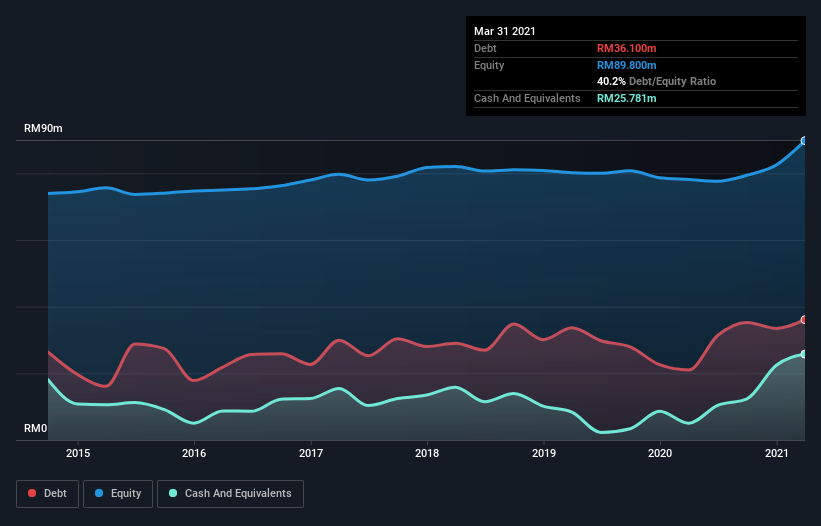This screenshot has width=821, height=526.
Task: Select the 2017 x-axis label
Action: [x=311, y=453]
